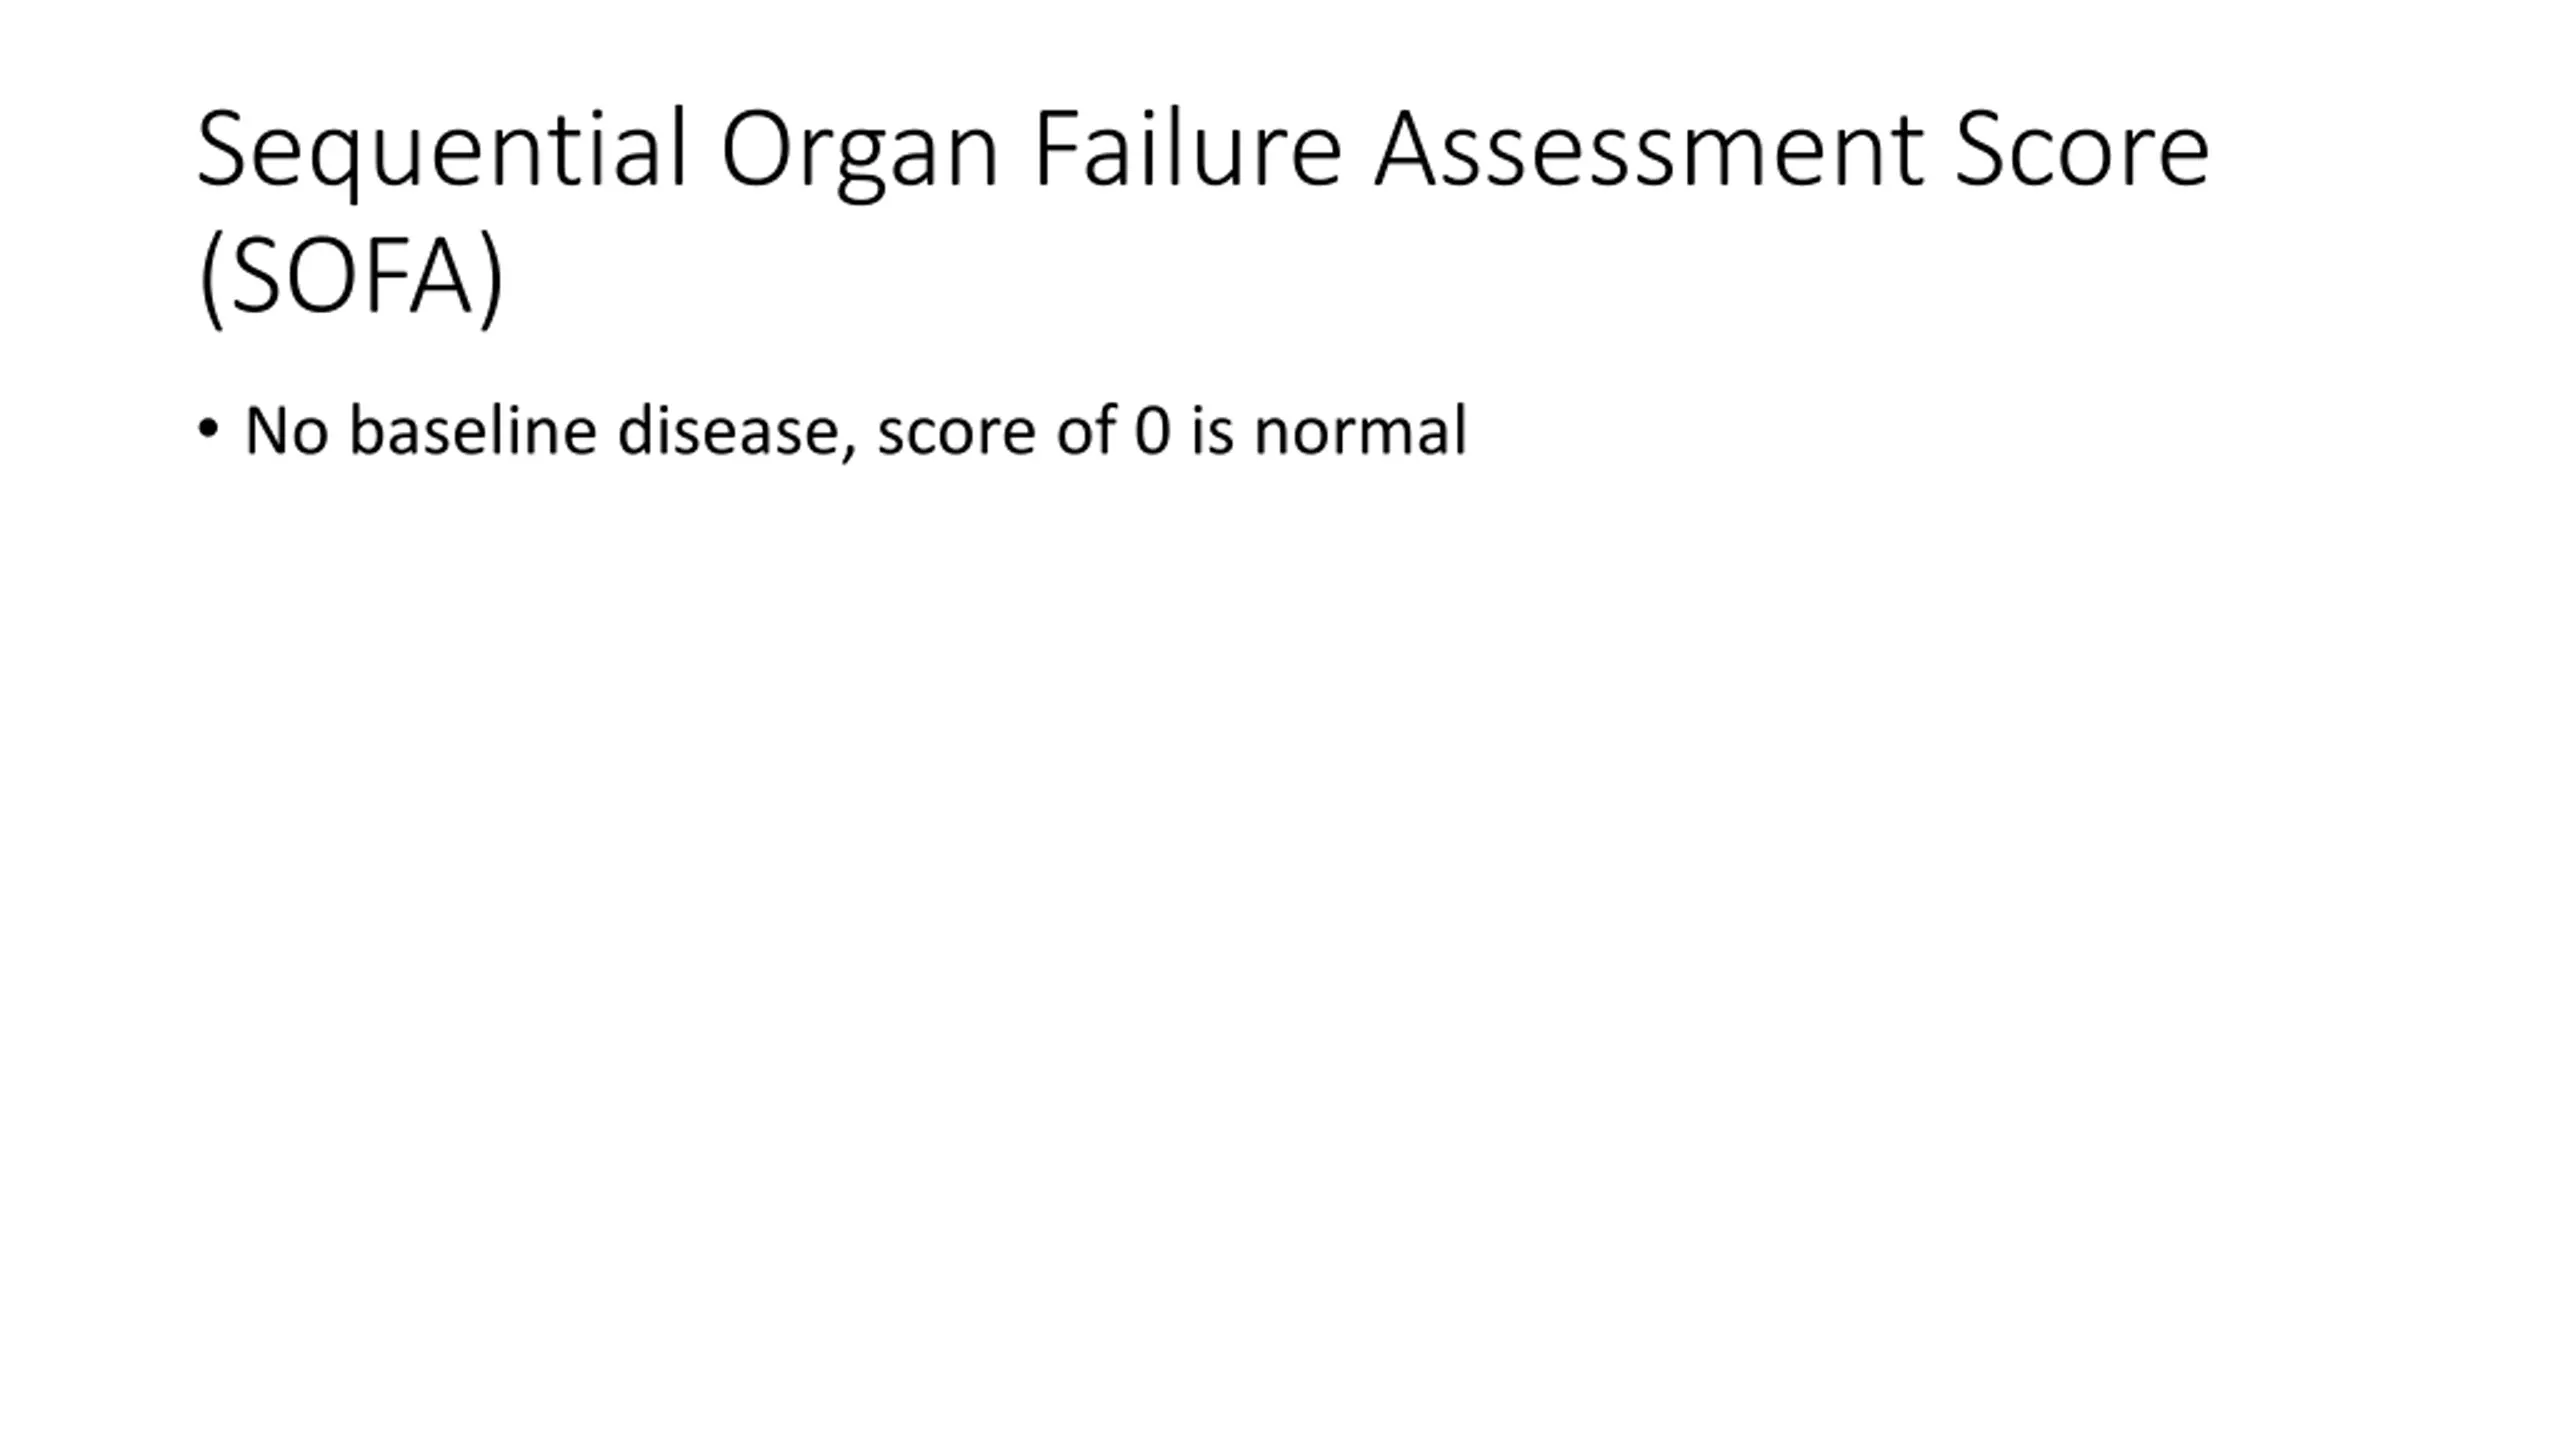The image size is (2560, 1440).
Task: Click the bullet point marker
Action: point(208,429)
